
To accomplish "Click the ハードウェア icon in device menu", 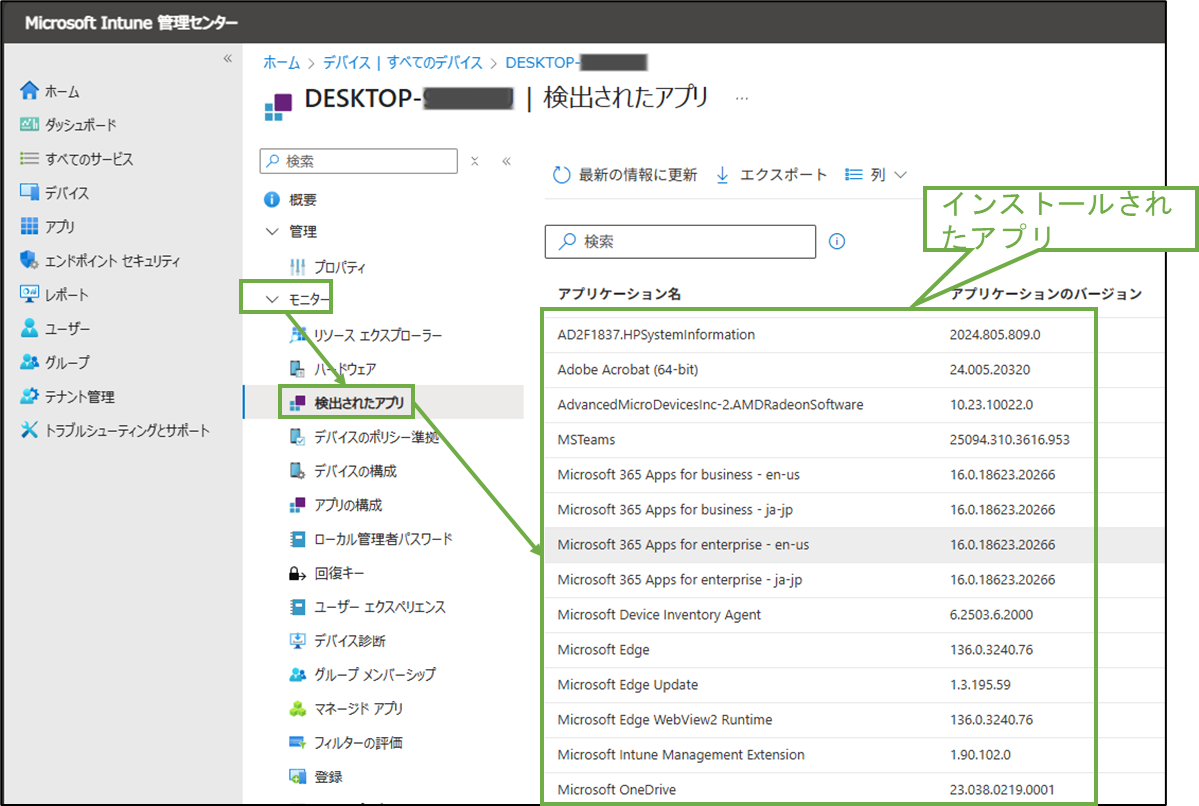I will point(297,369).
